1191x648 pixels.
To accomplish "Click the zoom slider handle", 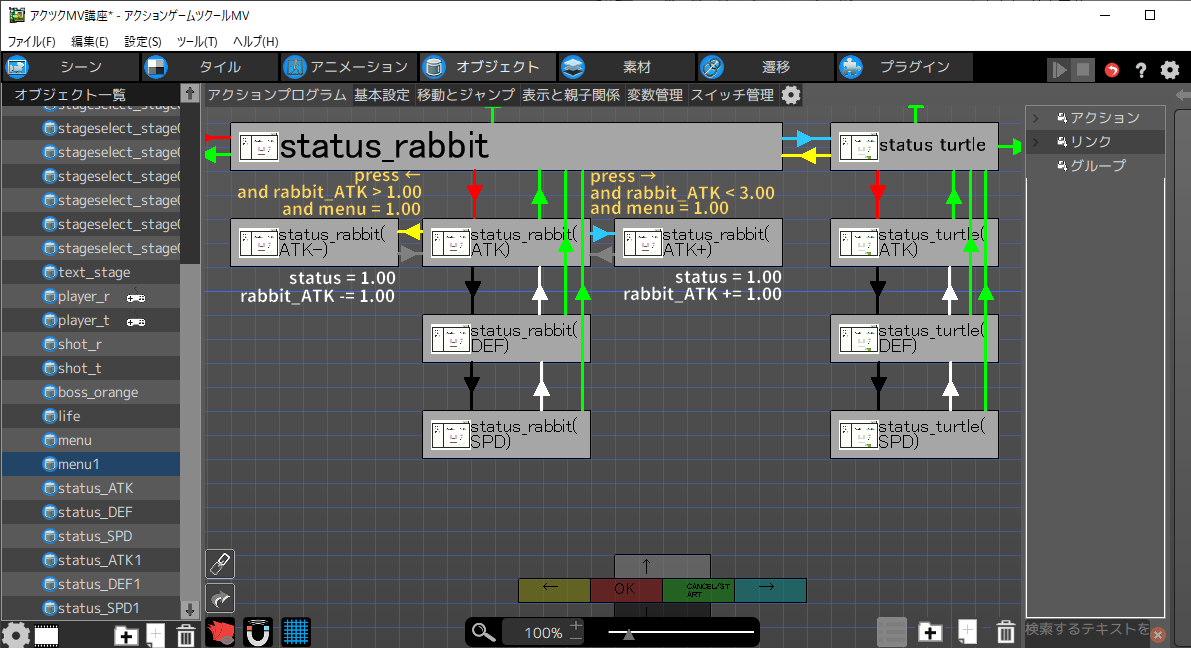I will (x=628, y=633).
